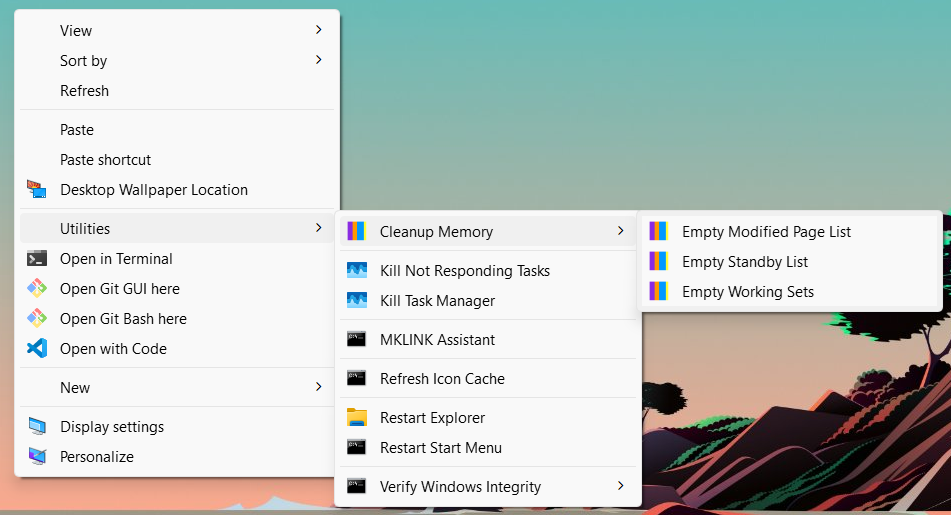Click the Open Git Bash here icon
951x515 pixels.
[x=37, y=319]
